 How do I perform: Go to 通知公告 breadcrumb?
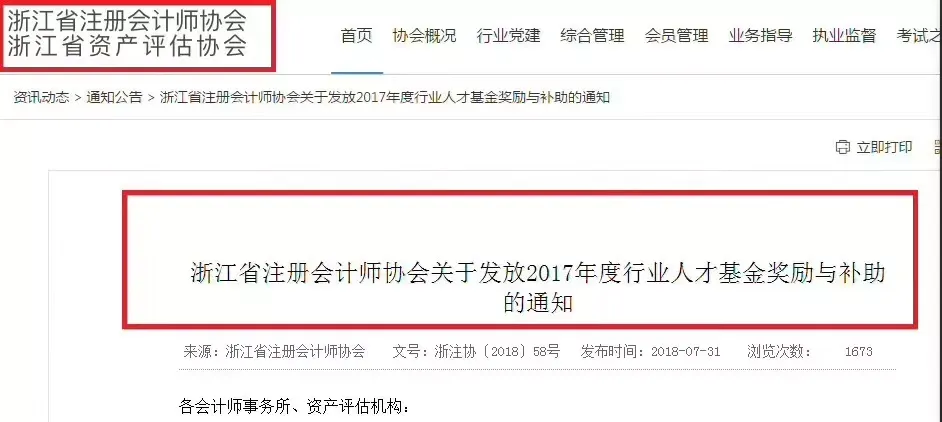(x=114, y=97)
